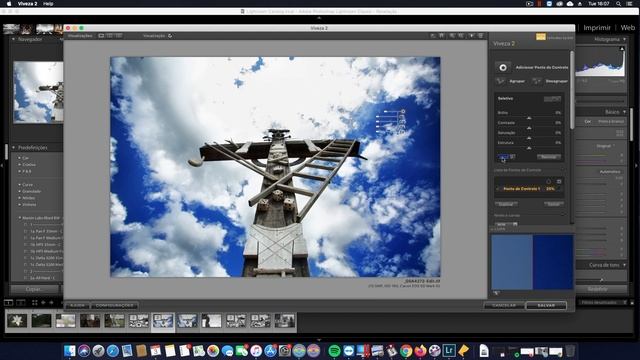The height and width of the screenshot is (360, 640).
Task: Collapse the Curva de tons panel
Action: pyautogui.click(x=624, y=265)
